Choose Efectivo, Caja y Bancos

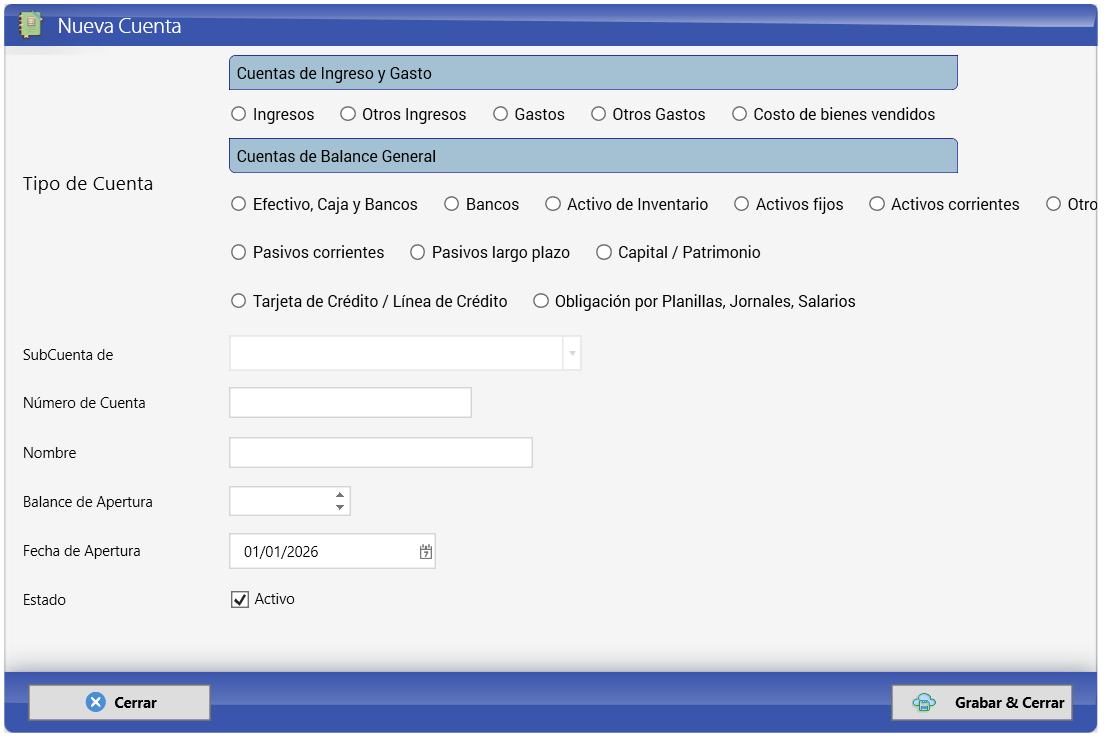(x=239, y=204)
